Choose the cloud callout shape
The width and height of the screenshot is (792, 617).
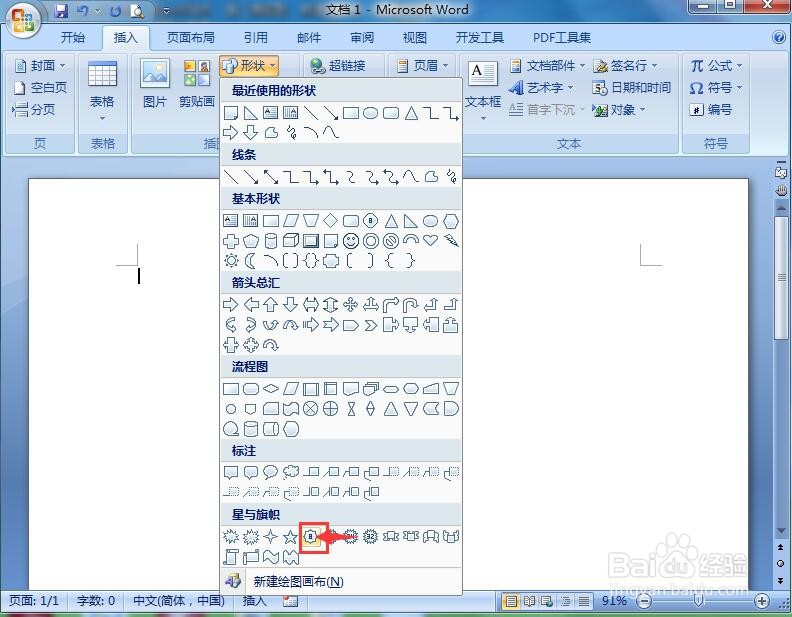[x=291, y=472]
